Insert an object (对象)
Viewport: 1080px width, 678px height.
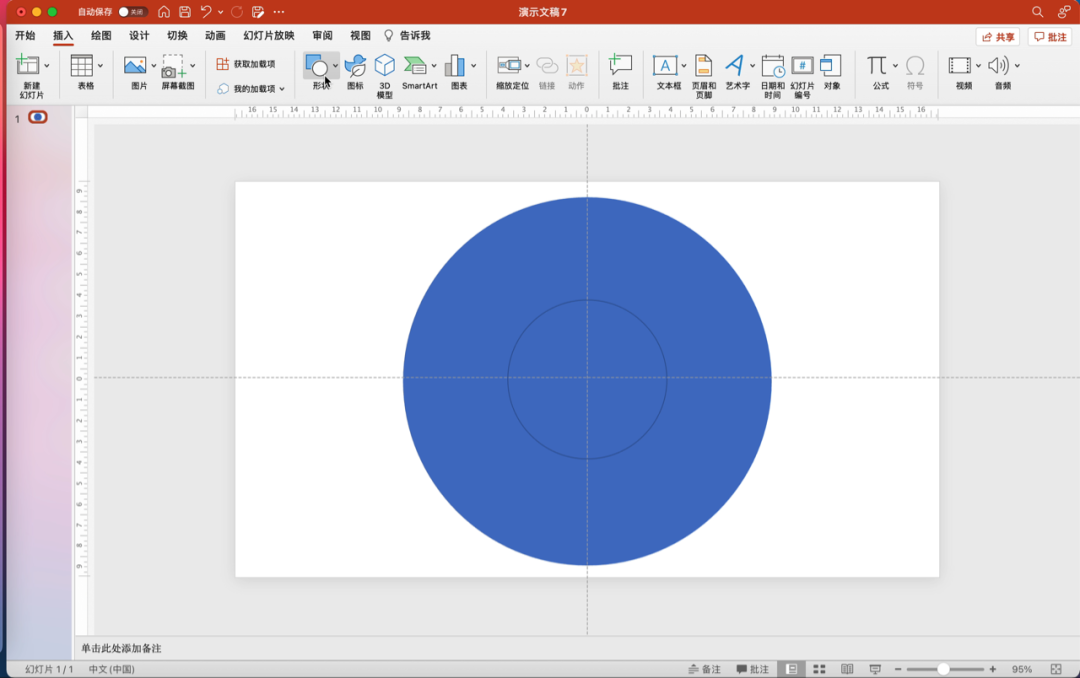point(831,72)
